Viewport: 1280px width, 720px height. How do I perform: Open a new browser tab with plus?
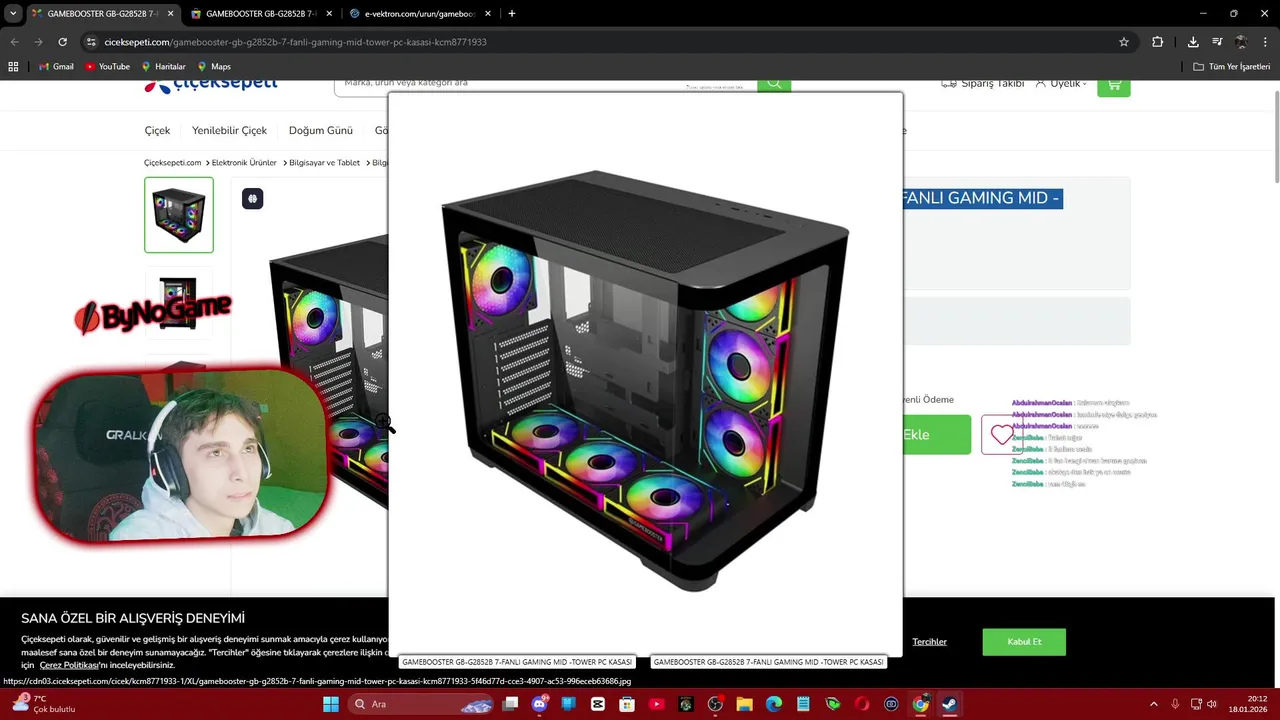(x=512, y=14)
